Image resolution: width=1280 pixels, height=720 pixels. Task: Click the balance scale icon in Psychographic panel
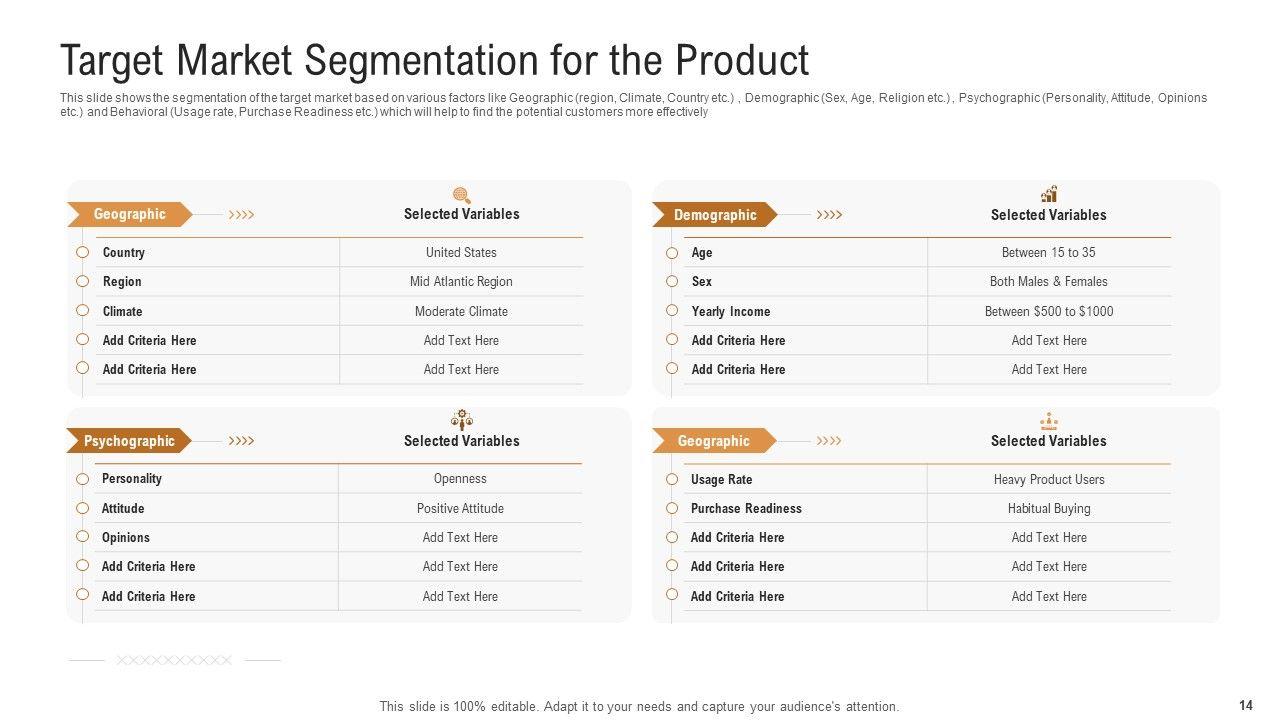(x=461, y=418)
